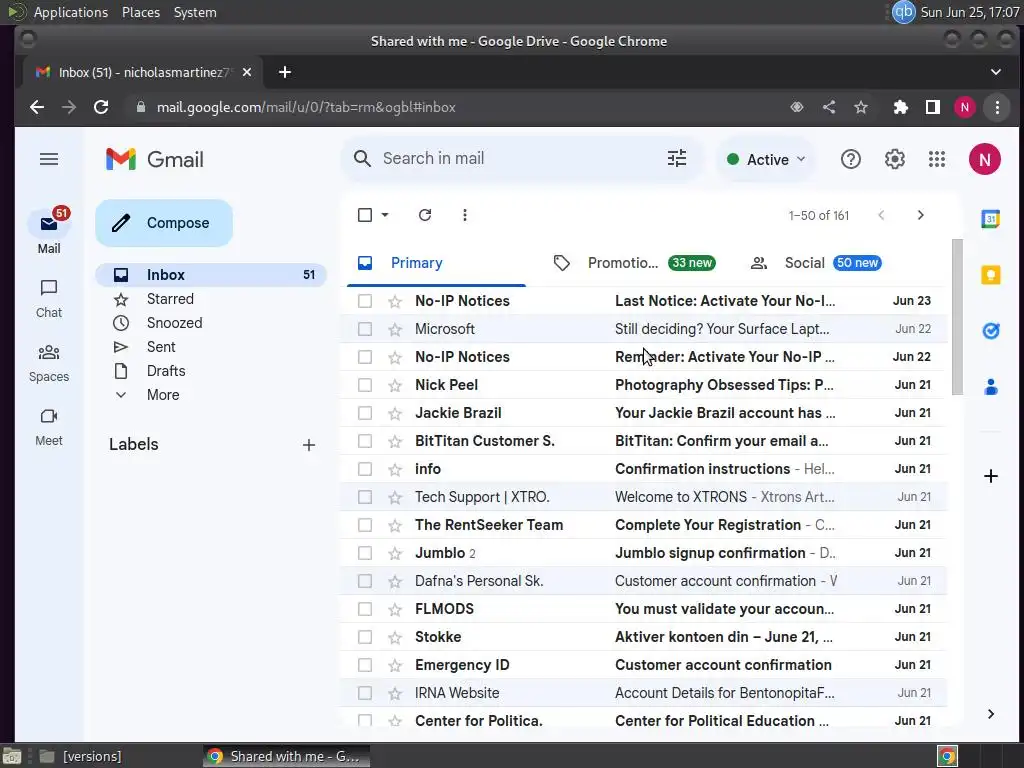Collapse the side panel with the bottom arrow
The width and height of the screenshot is (1024, 768).
click(991, 714)
